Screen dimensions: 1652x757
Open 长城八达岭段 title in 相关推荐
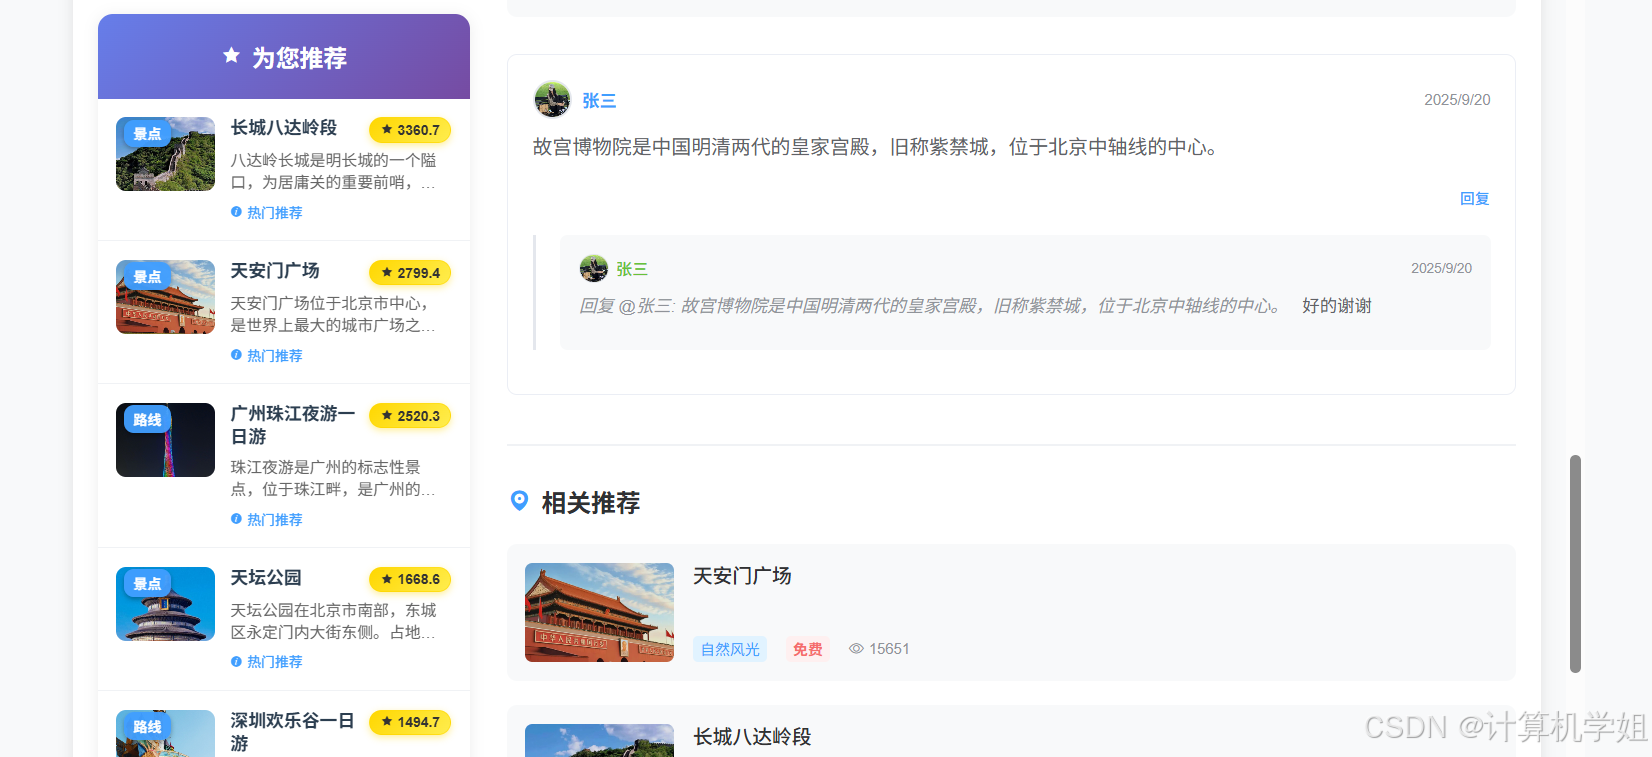click(752, 737)
